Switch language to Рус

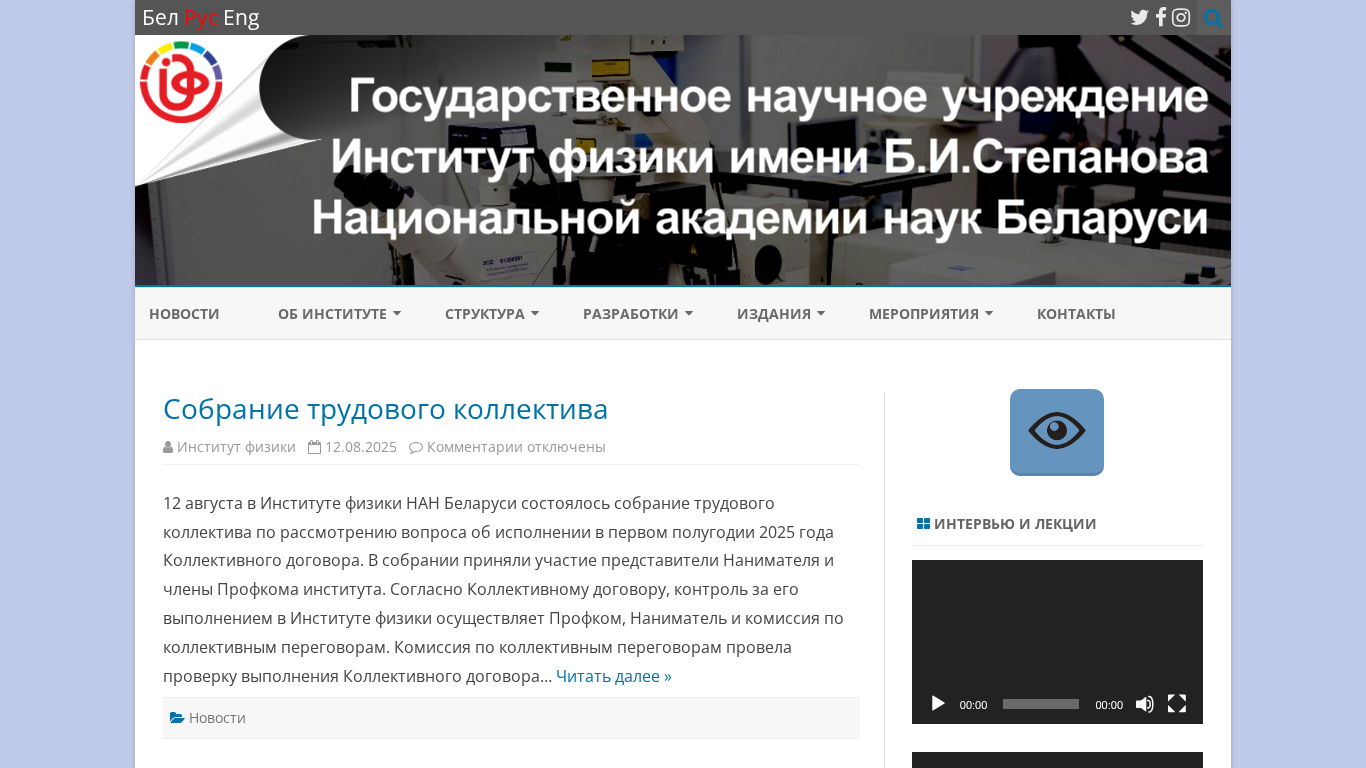201,17
